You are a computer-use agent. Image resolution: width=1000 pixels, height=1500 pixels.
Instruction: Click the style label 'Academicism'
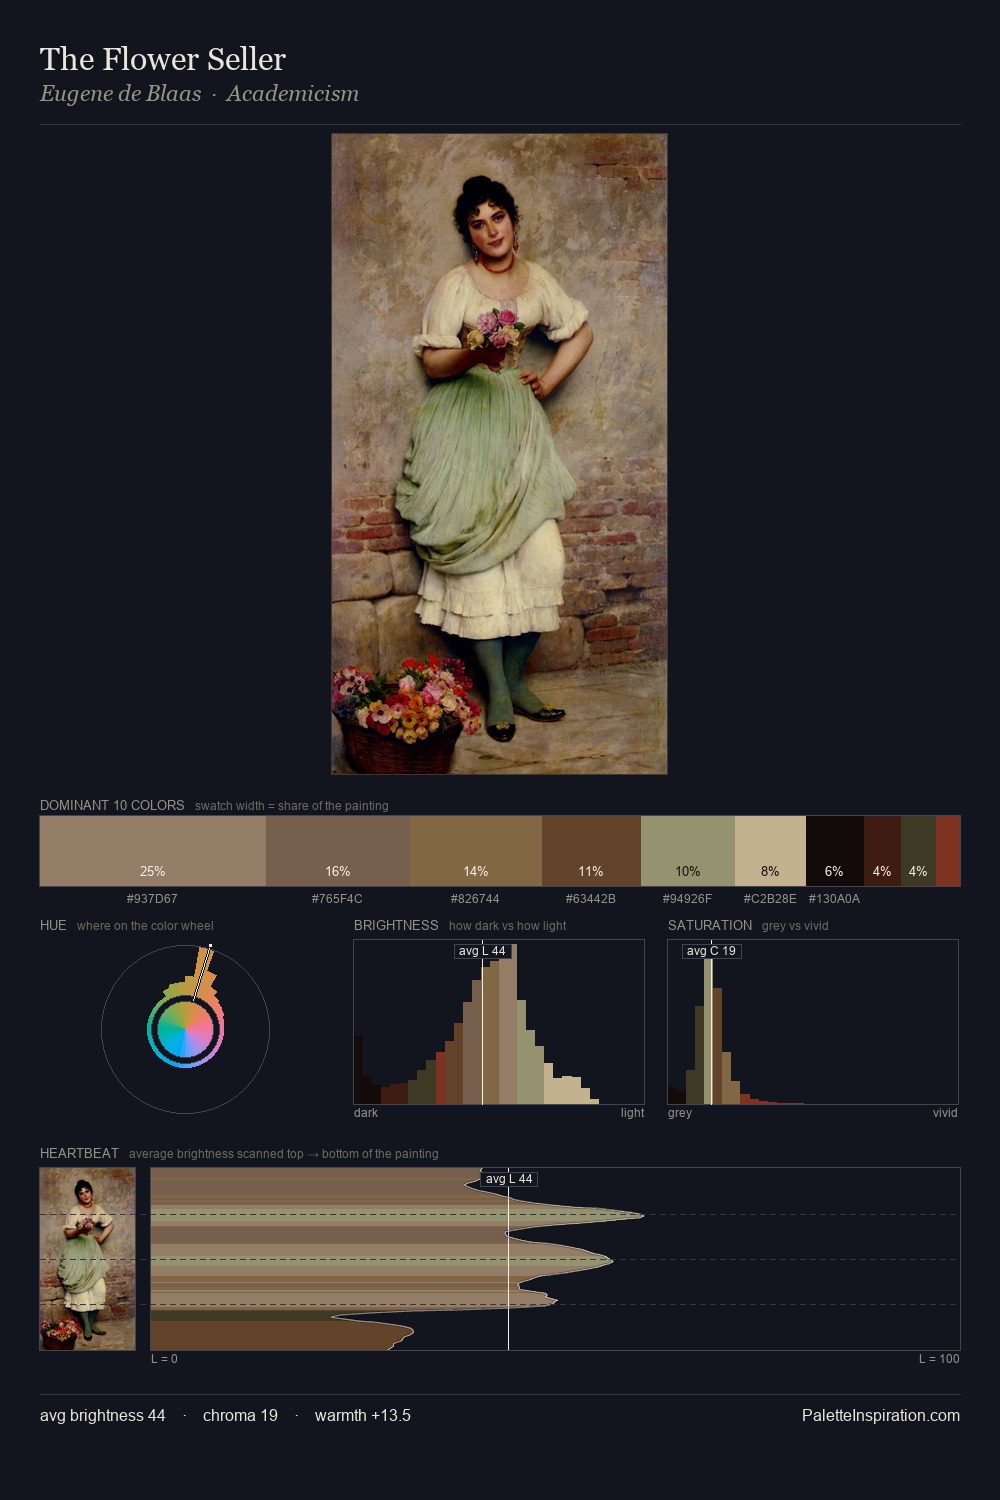(292, 94)
